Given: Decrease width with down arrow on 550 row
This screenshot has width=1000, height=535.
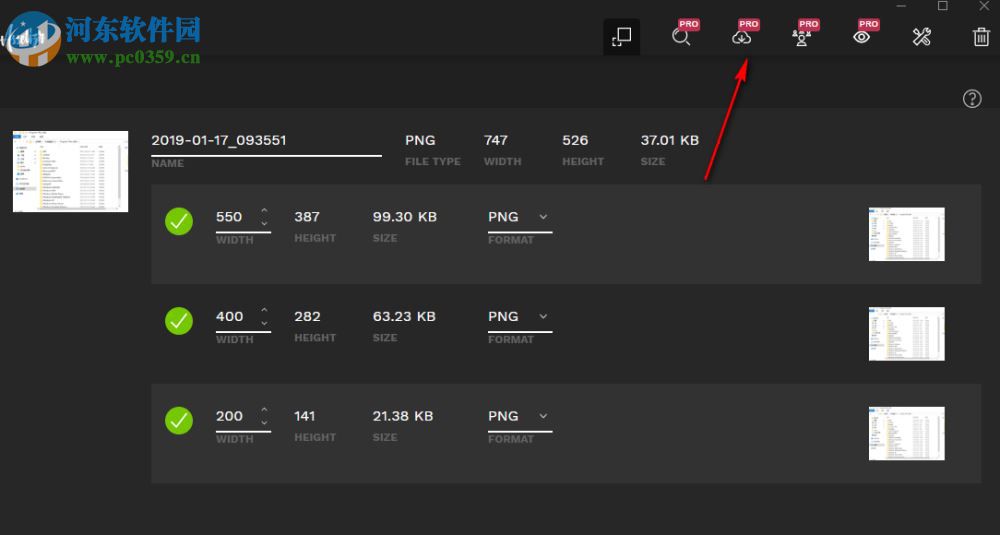Looking at the screenshot, I should 264,224.
